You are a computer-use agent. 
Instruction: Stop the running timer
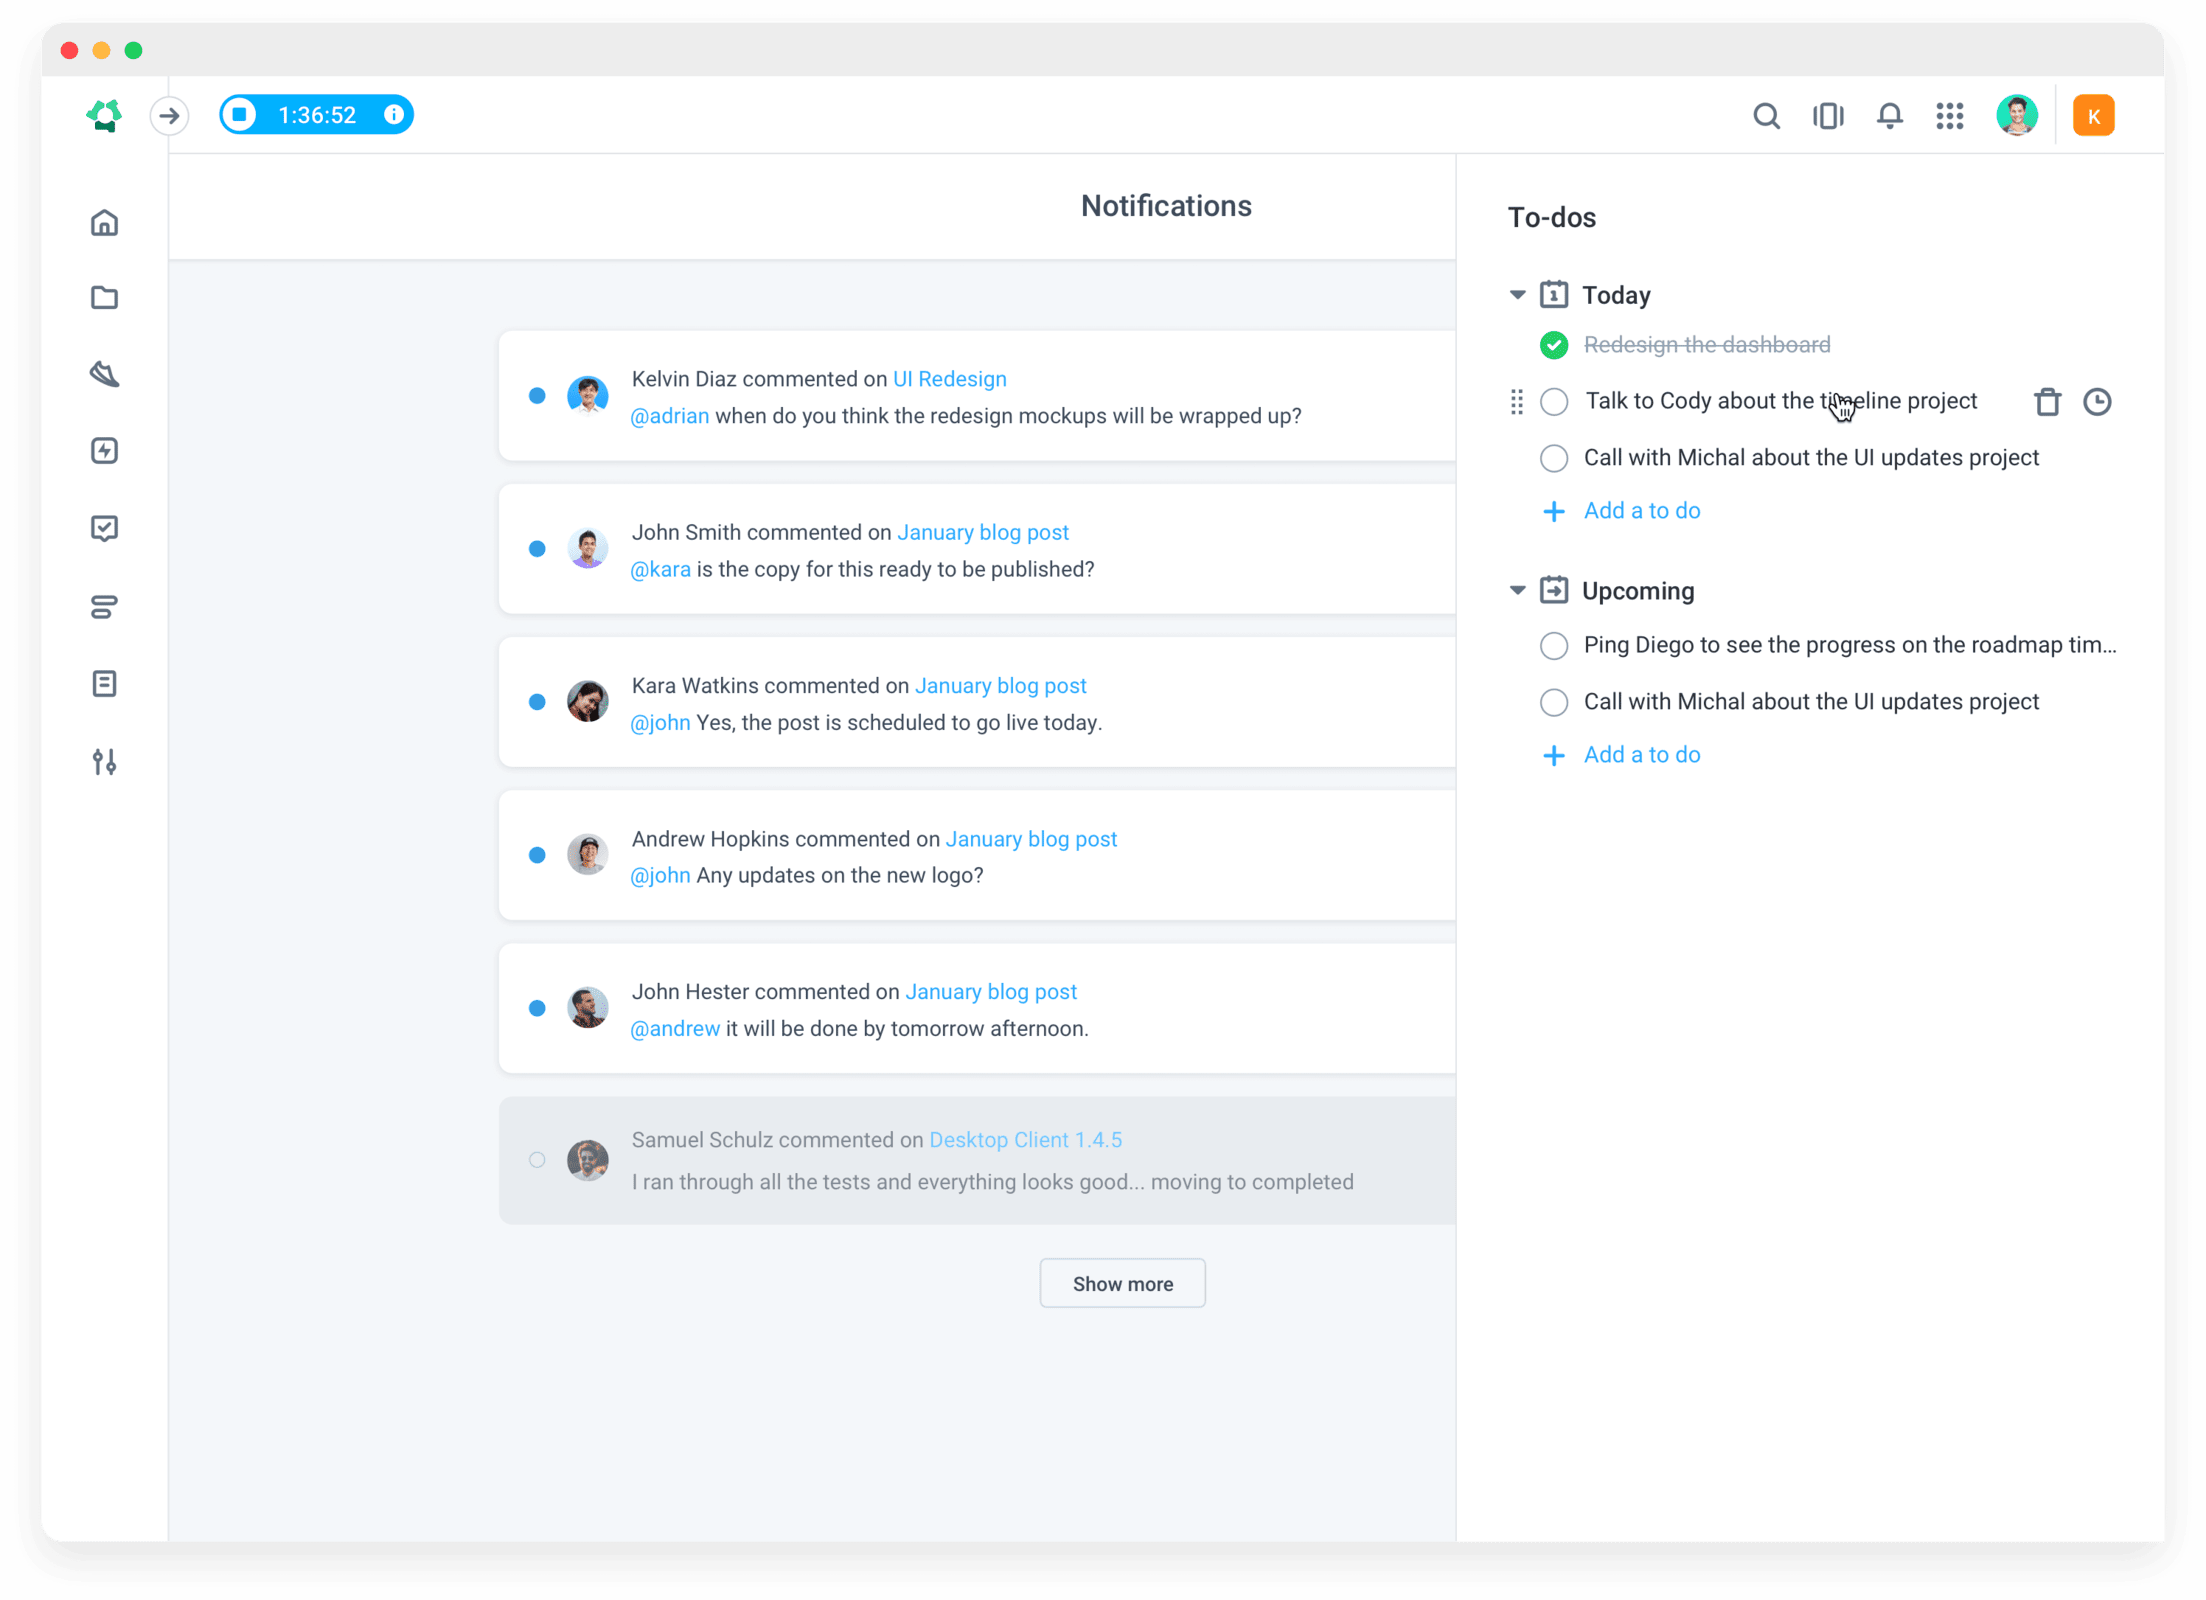[240, 114]
